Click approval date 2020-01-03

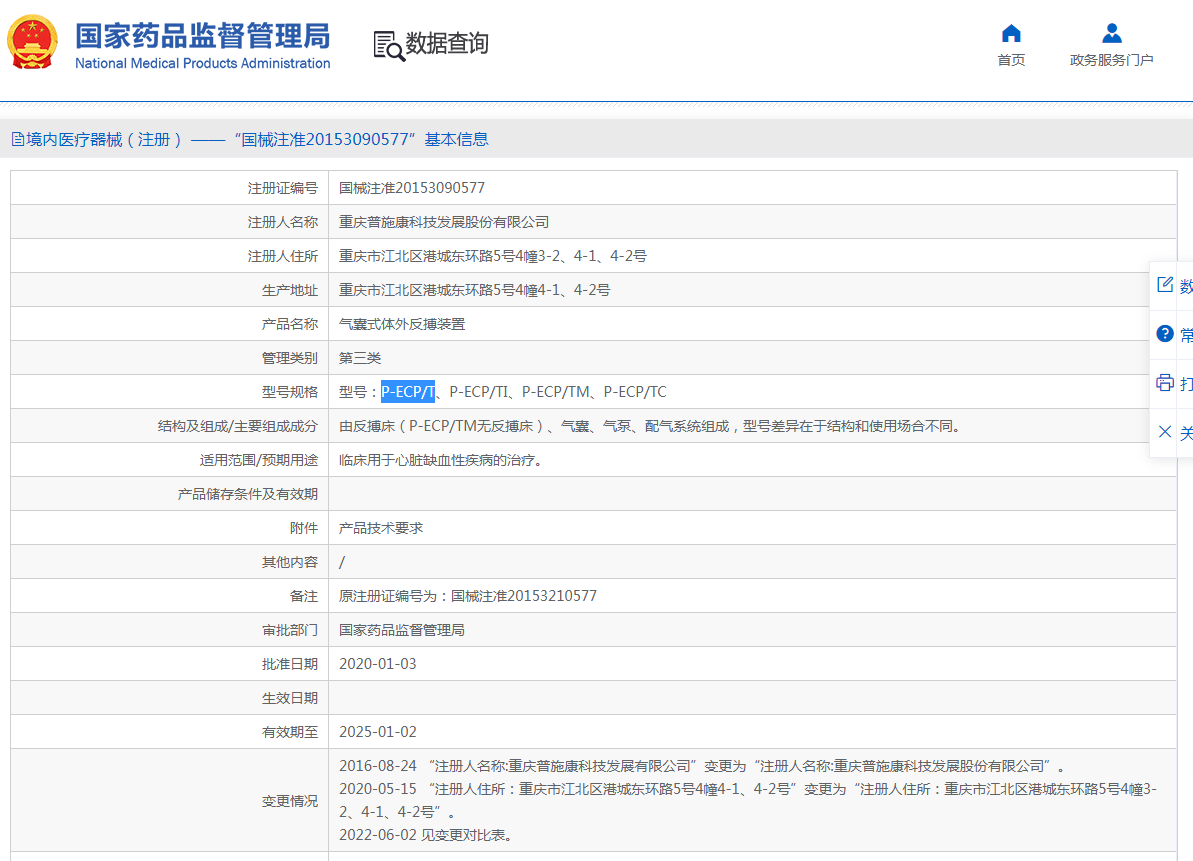[x=377, y=664]
